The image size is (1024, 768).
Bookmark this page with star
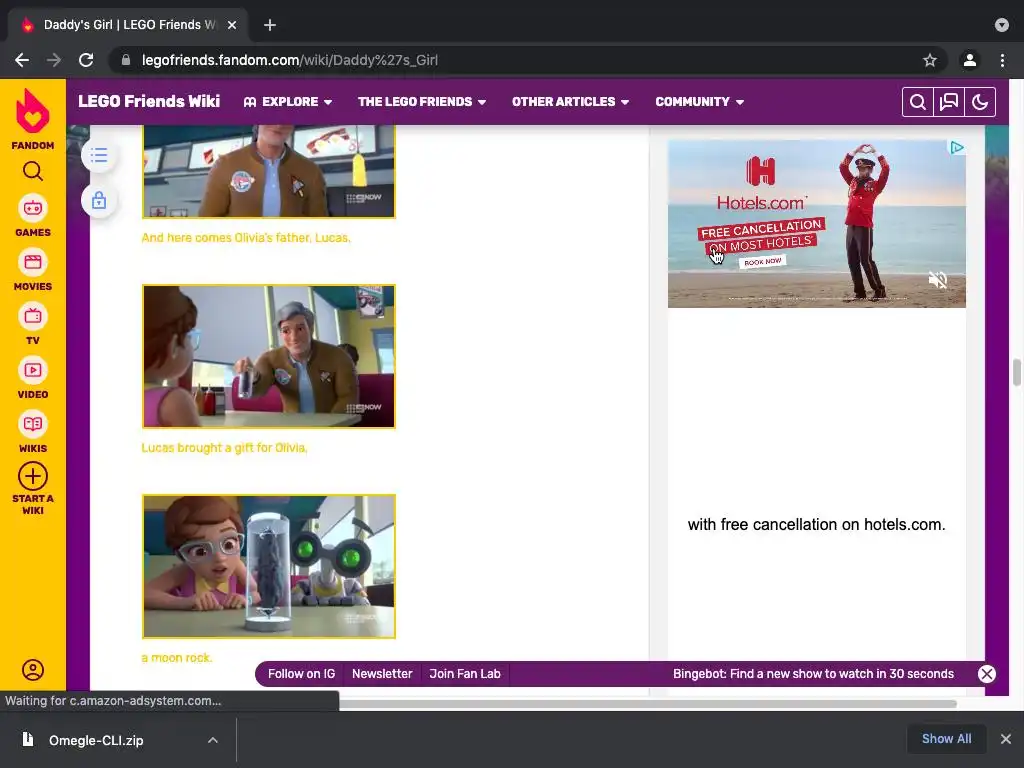(930, 60)
